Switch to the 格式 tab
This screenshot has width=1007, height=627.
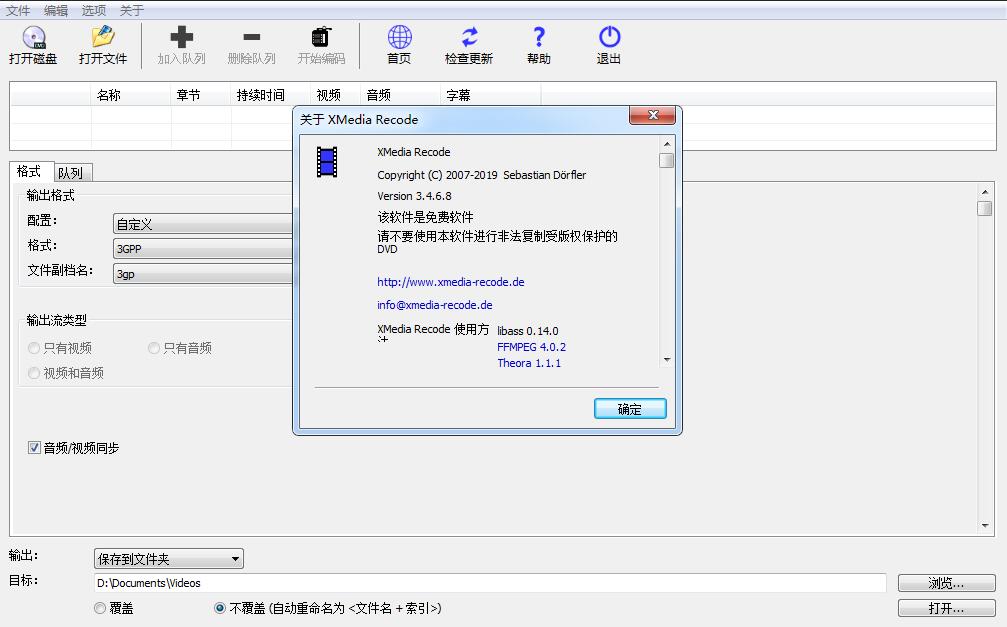click(30, 172)
